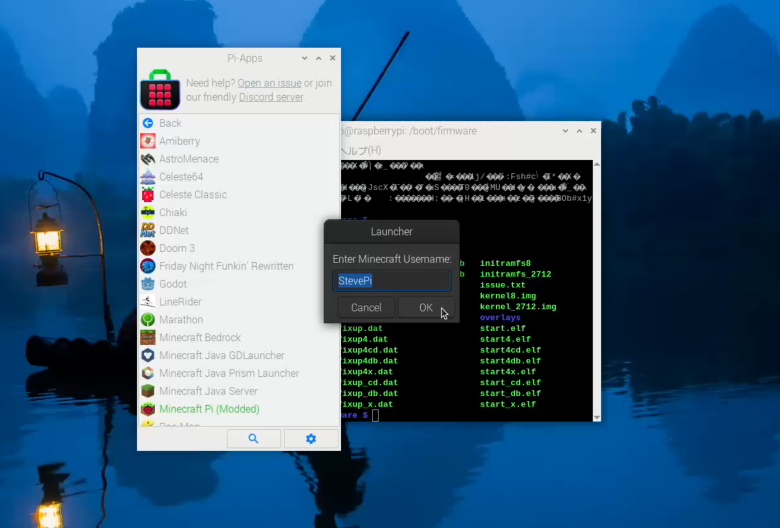Viewport: 780px width, 528px height.
Task: Cancel the Minecraft username dialog
Action: click(366, 308)
